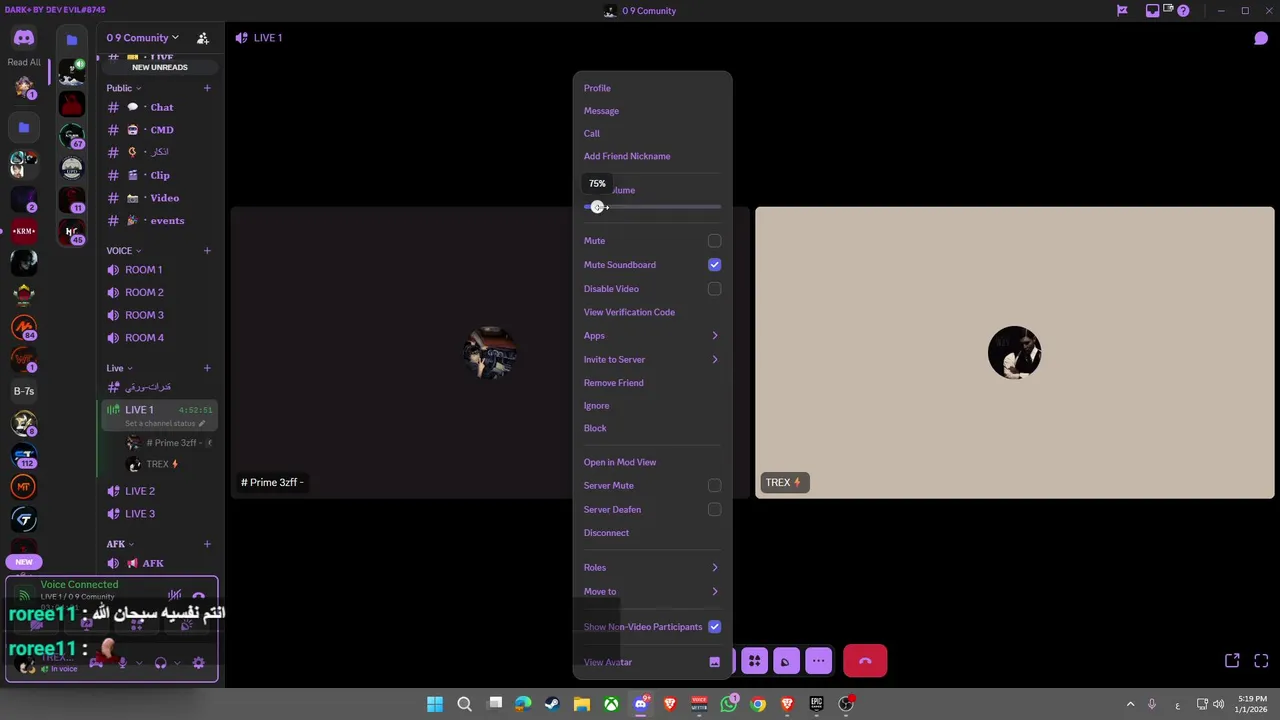Collapse the AFK channel category
1280x720 pixels.
point(120,544)
